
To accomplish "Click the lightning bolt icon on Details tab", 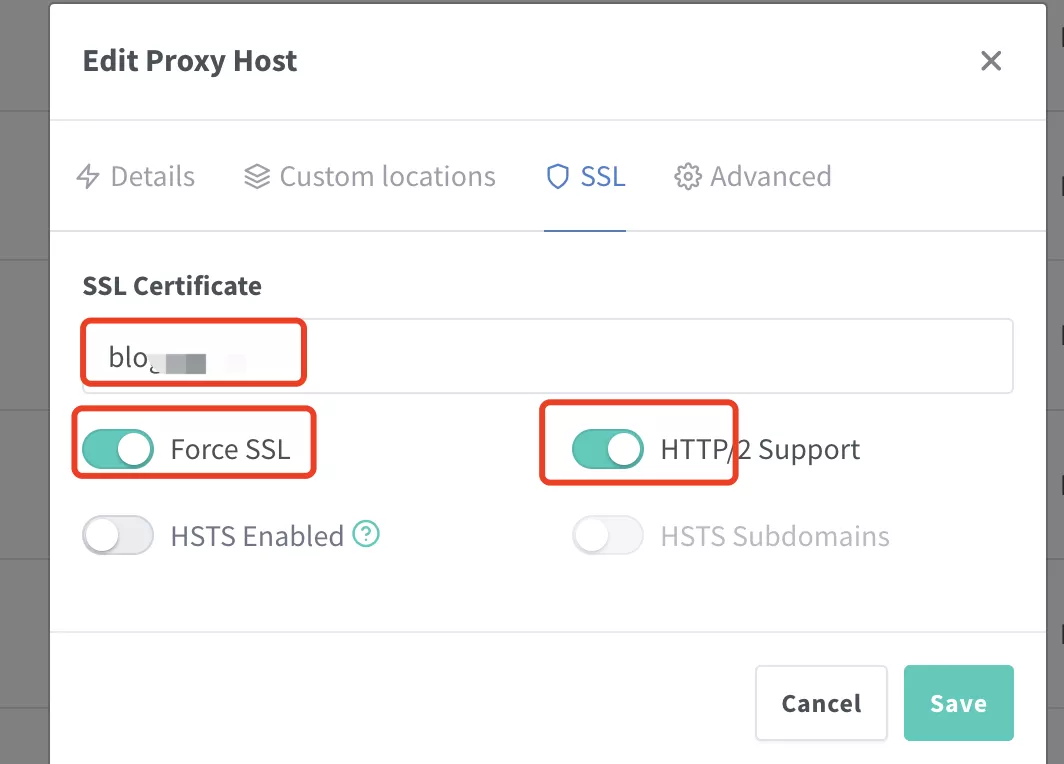I will tap(89, 176).
